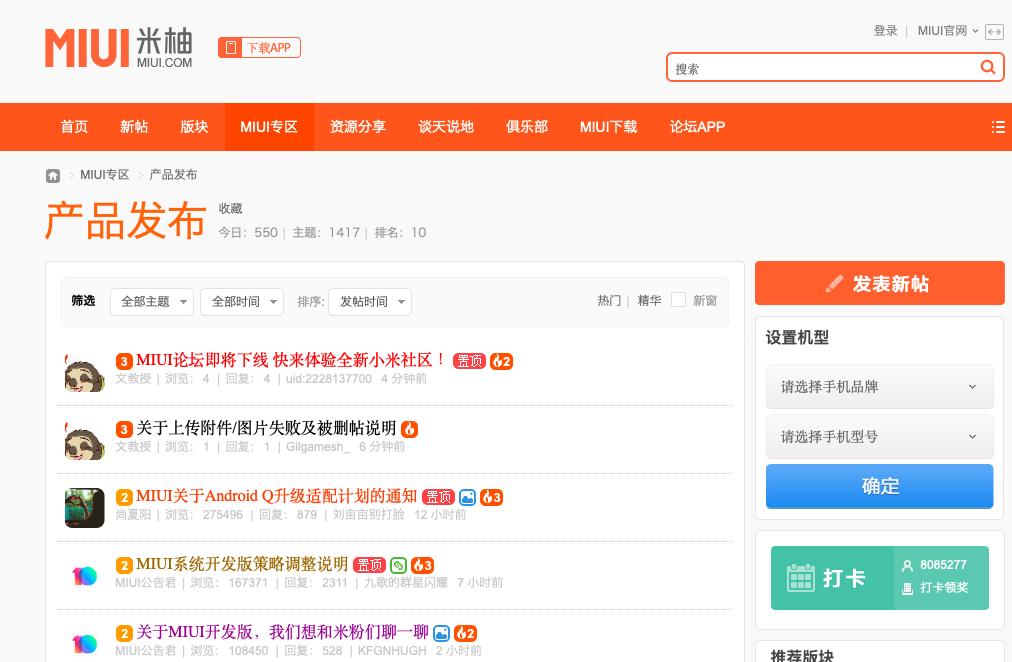
Task: Click the 尚夏阳 user avatar thumbnail
Action: (x=85, y=508)
